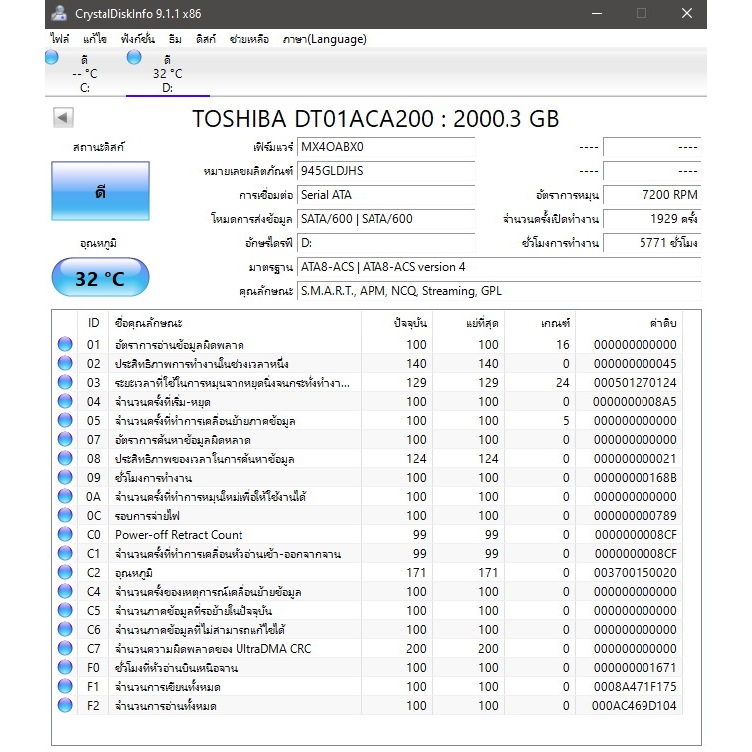Open the ไฟล์ (File) menu
The image size is (752, 752).
tap(60, 39)
